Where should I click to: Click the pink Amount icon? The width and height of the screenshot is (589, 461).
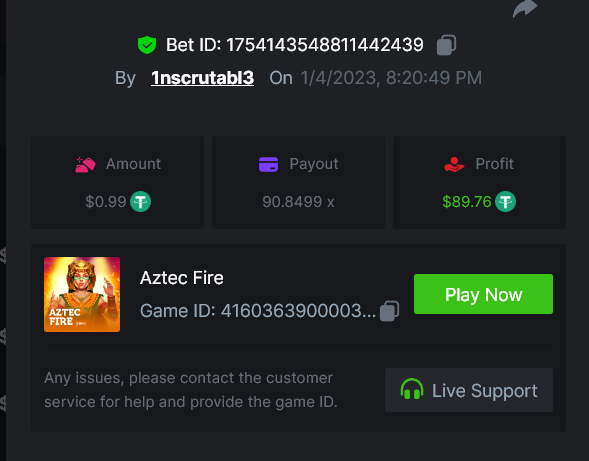85,165
